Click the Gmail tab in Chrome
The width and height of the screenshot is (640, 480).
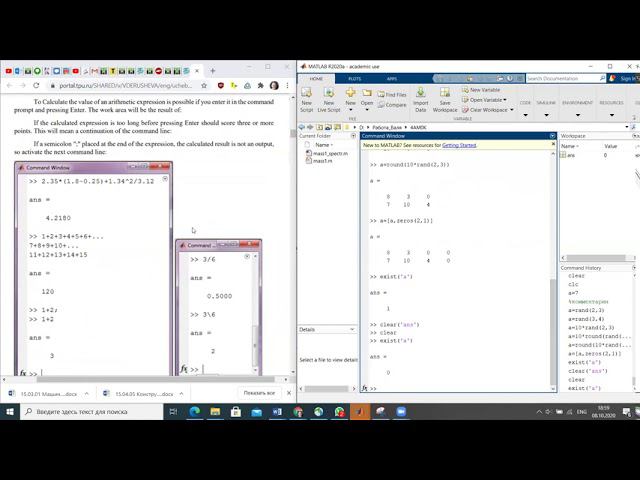coord(95,71)
